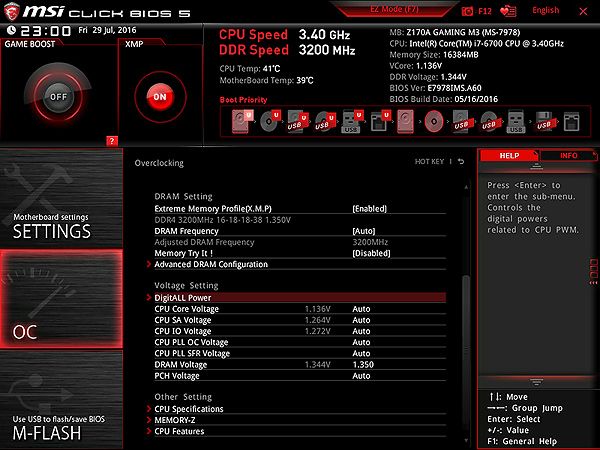Click the Memory Size 16384MB entry
This screenshot has height=450, width=600.
[x=434, y=55]
